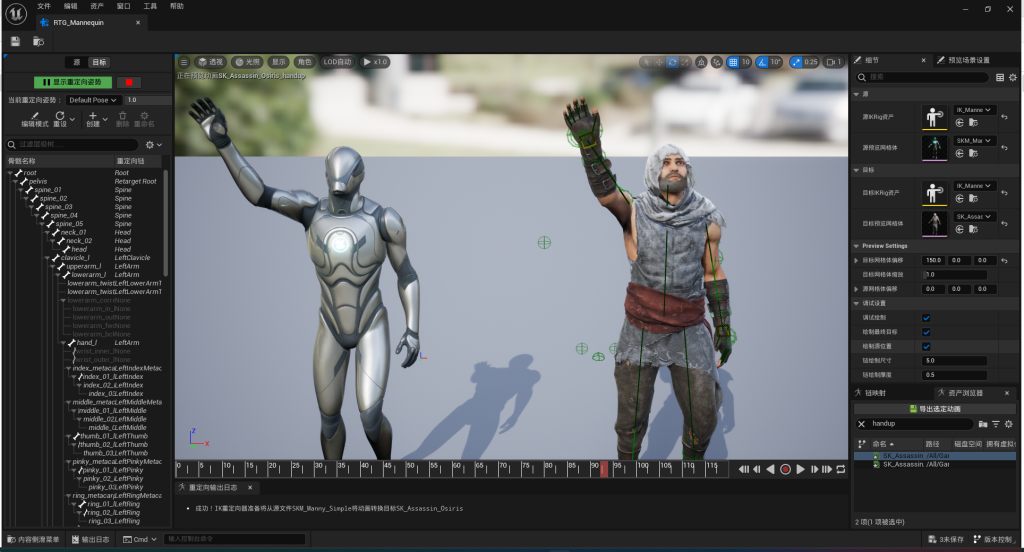Image resolution: width=1024 pixels, height=552 pixels.
Task: Open the viewport hamburger menu
Action: pos(184,62)
